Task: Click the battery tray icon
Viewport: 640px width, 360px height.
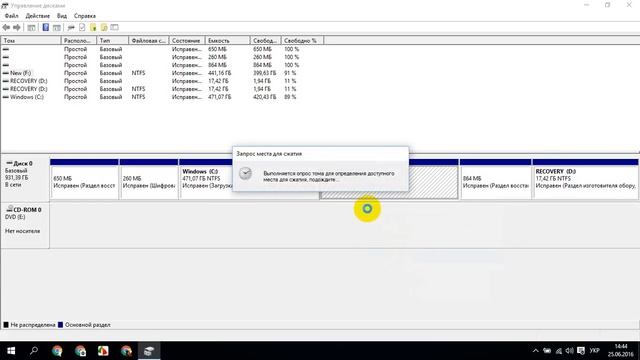Action: click(x=547, y=351)
